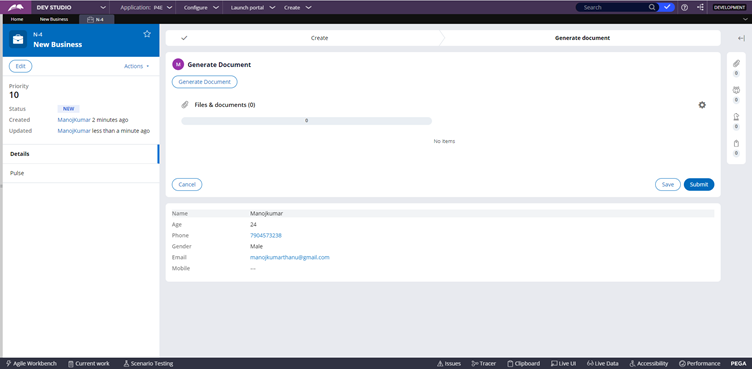Open Files & documents gear settings

click(x=702, y=105)
